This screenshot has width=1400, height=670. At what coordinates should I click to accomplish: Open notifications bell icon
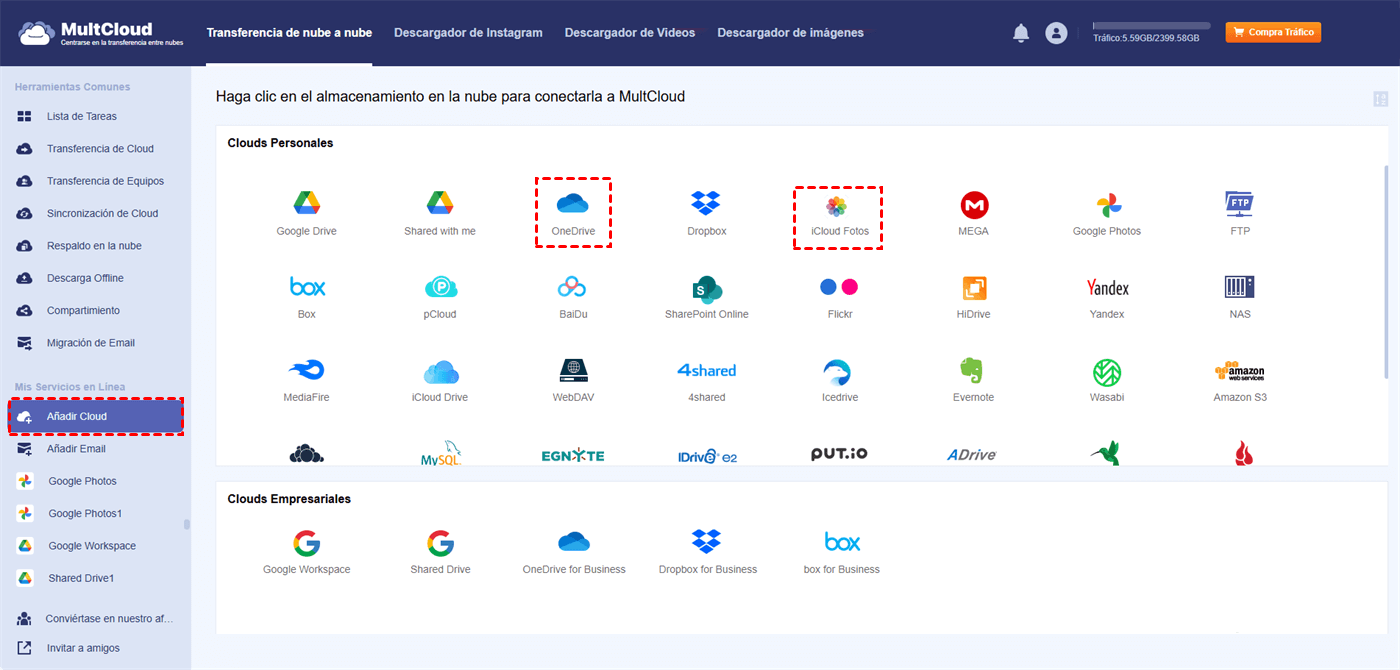pos(1021,33)
